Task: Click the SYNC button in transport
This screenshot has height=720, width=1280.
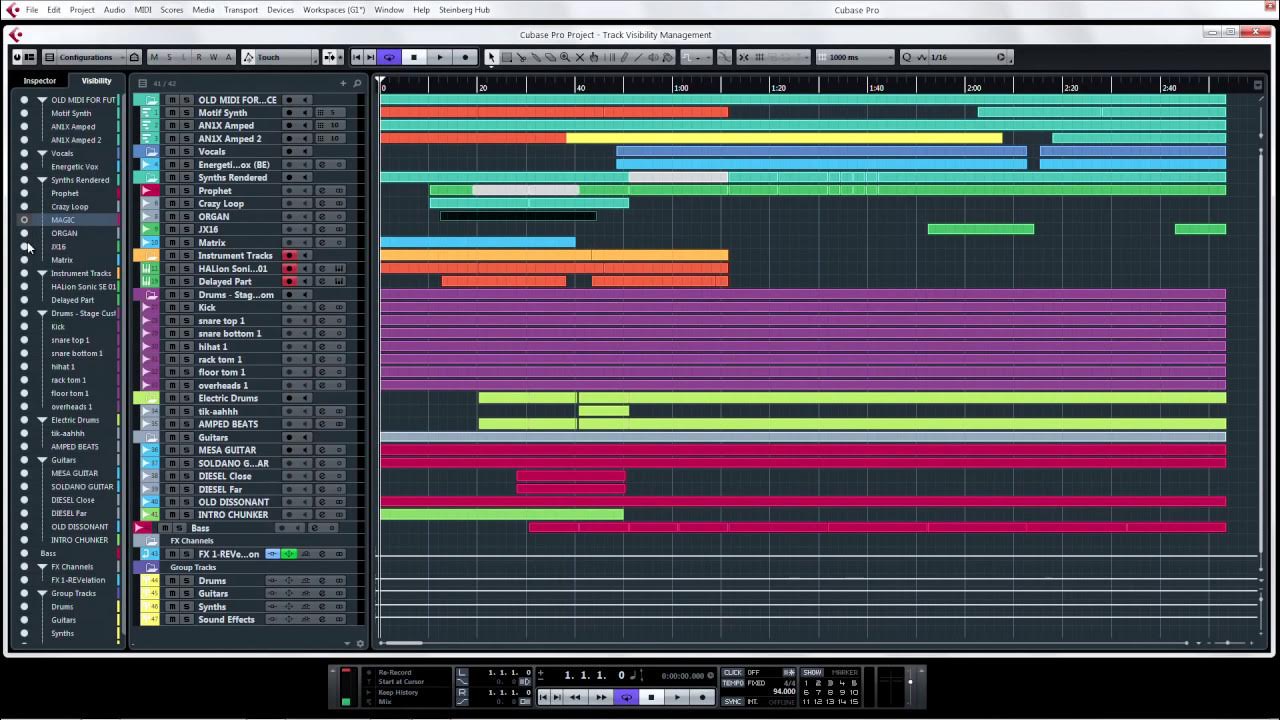Action: tap(733, 701)
